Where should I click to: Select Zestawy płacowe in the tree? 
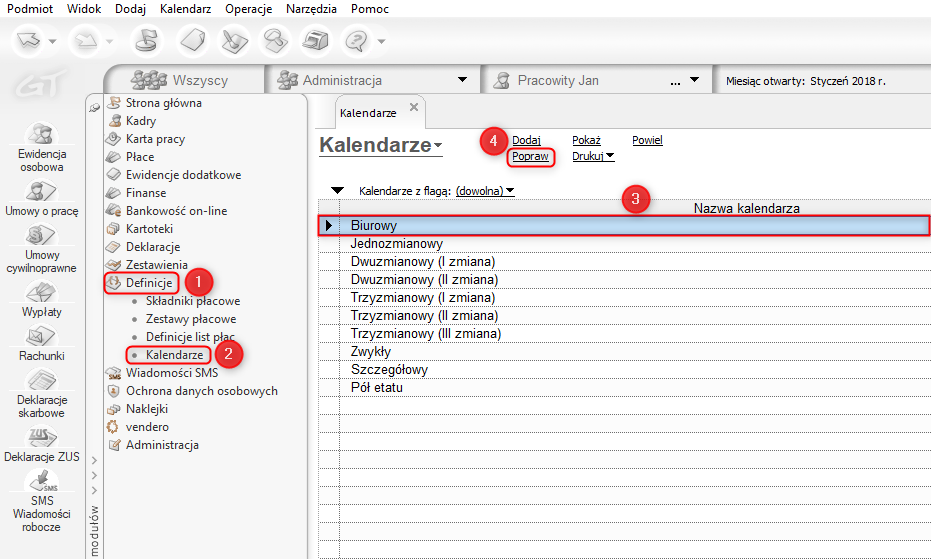191,319
